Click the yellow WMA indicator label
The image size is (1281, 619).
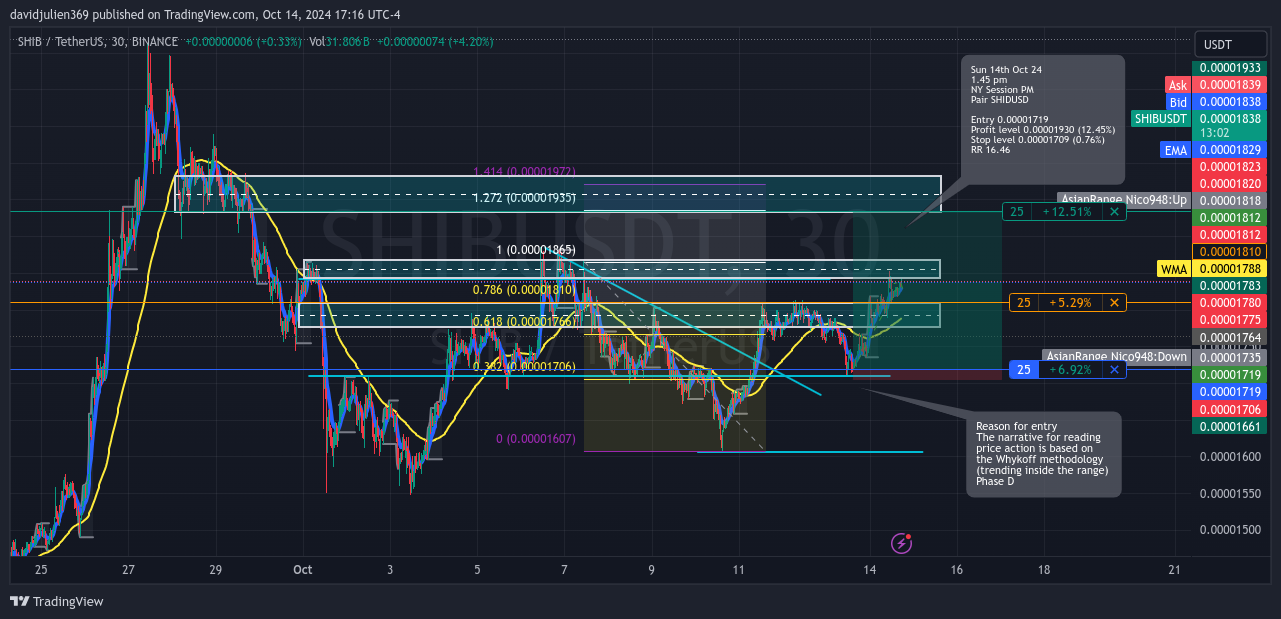click(x=1173, y=269)
